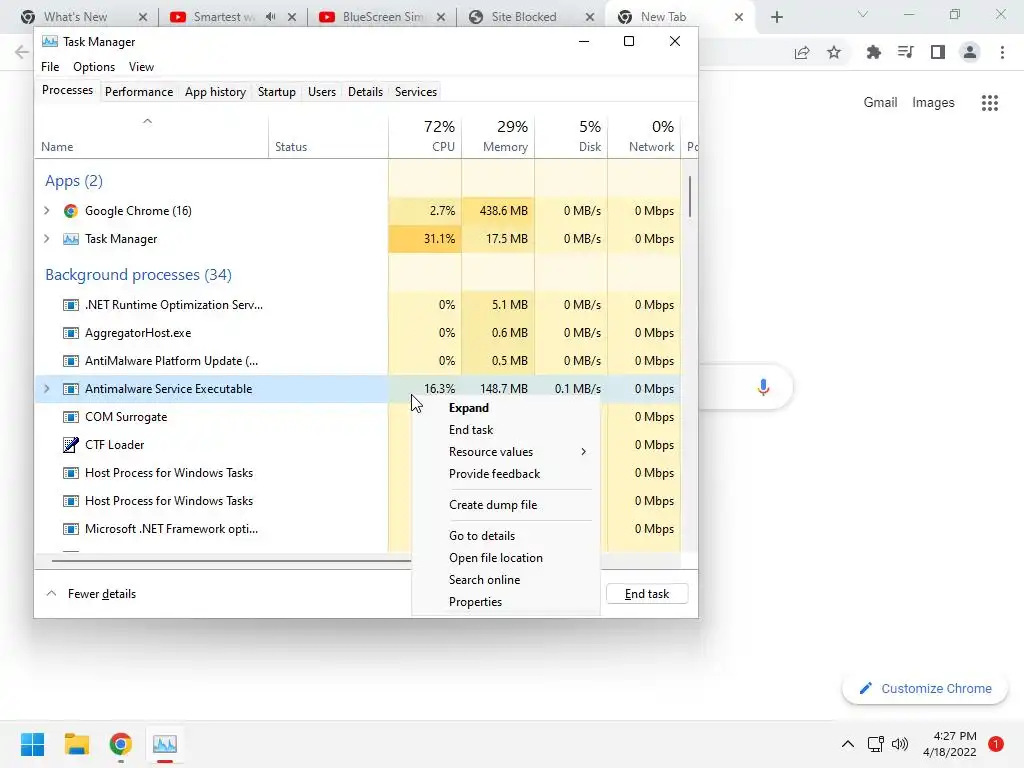Expand the Task Manager process group

coord(46,238)
